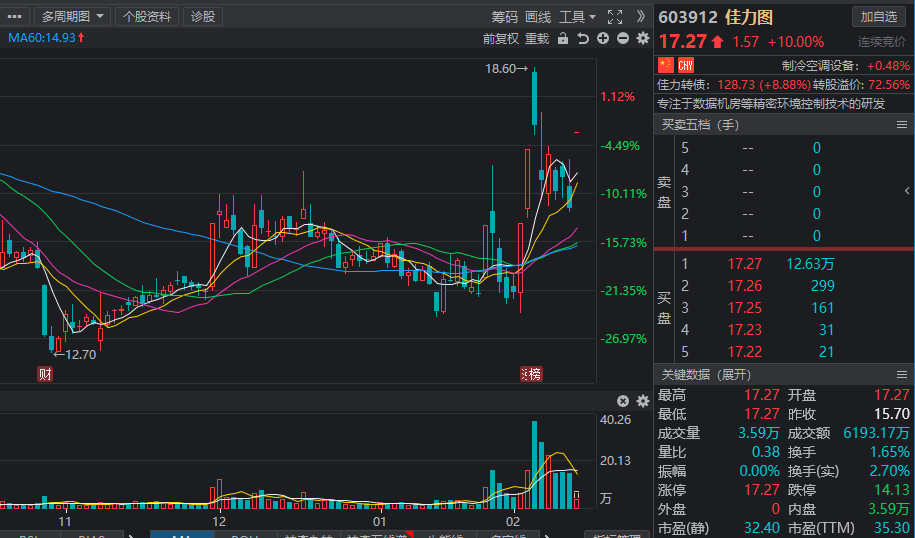Select bid level 4 price 17.23
The height and width of the screenshot is (538, 915).
pyautogui.click(x=744, y=330)
